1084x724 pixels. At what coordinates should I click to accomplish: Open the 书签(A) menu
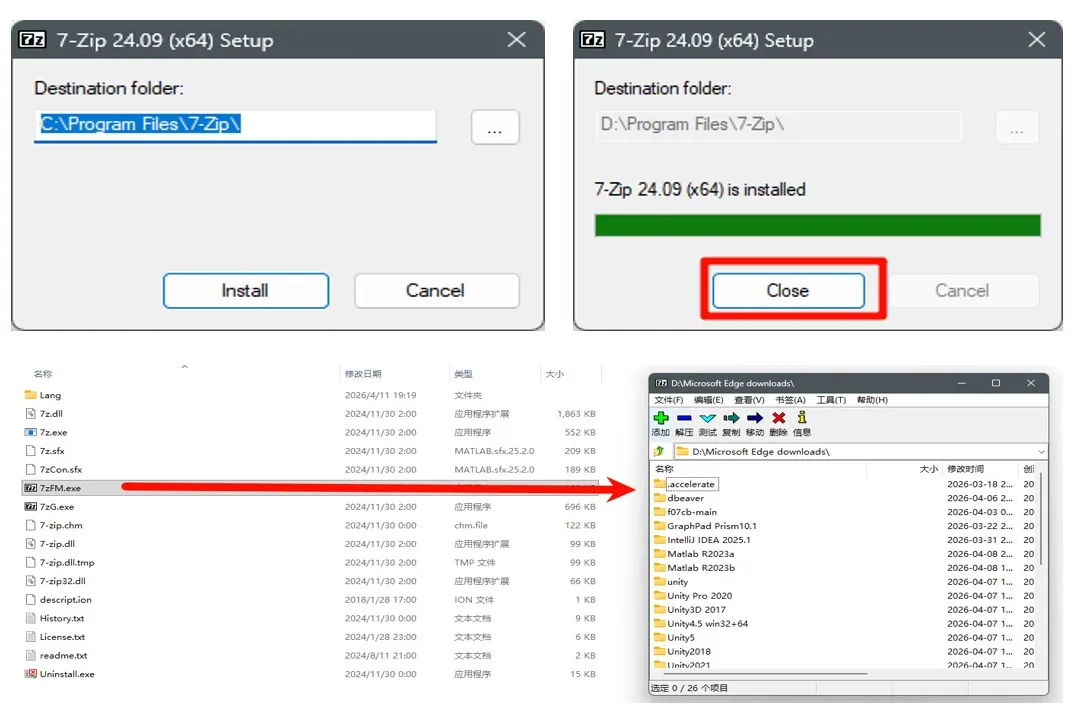click(x=790, y=400)
